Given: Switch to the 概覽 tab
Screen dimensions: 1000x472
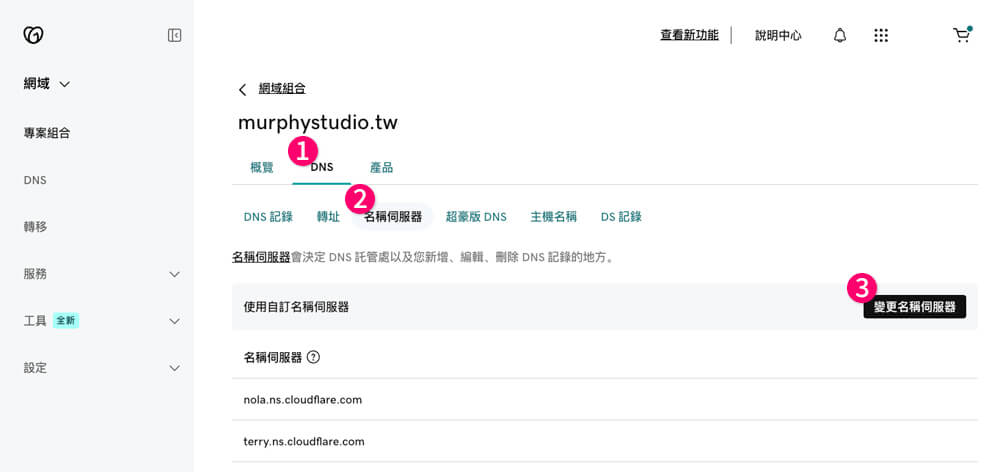Looking at the screenshot, I should click(261, 168).
